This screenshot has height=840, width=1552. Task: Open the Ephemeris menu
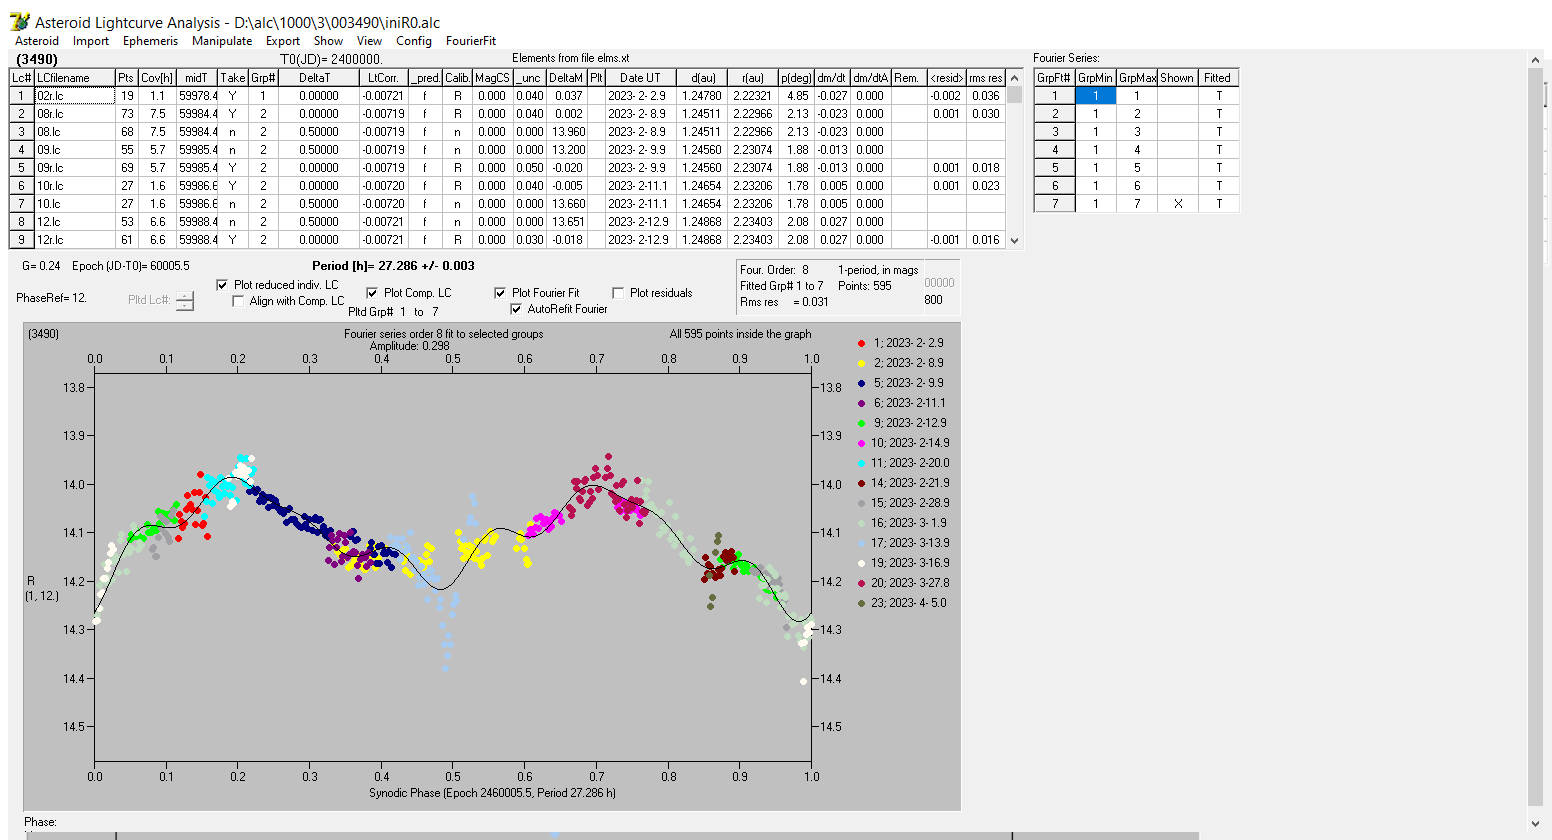click(150, 41)
